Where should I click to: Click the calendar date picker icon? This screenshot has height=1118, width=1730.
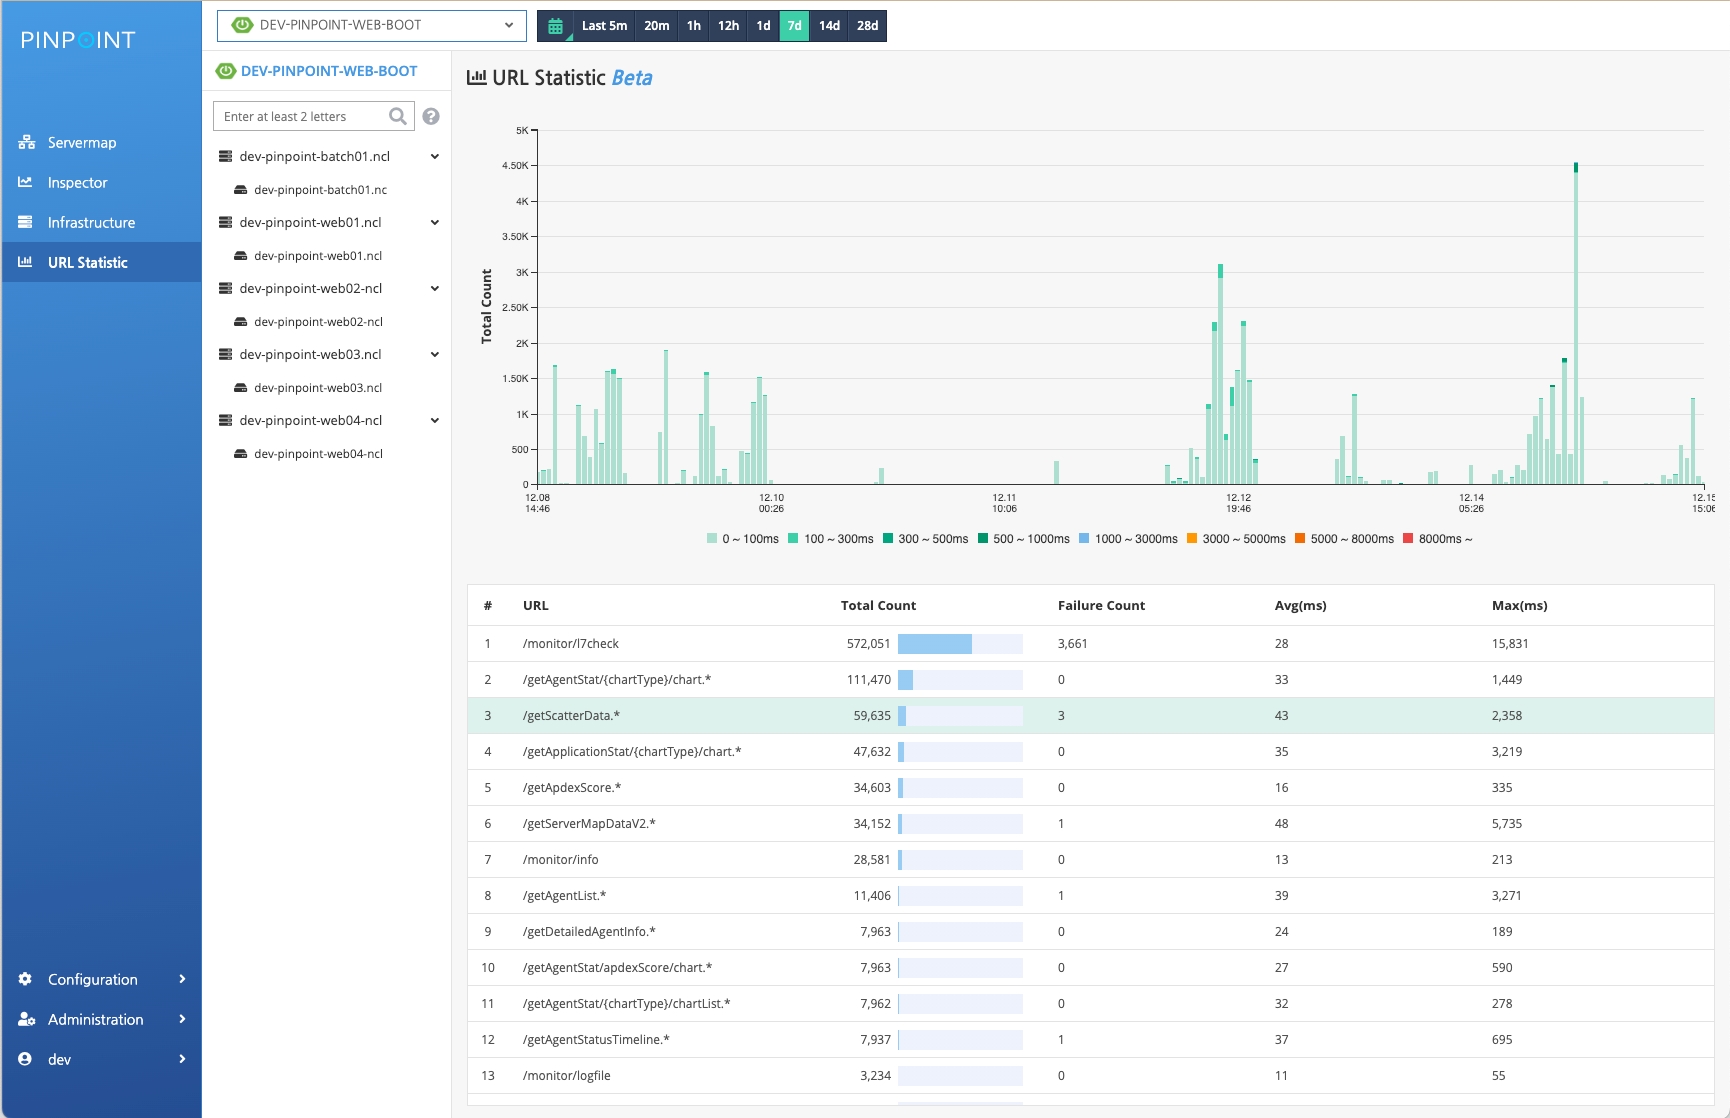(x=555, y=26)
